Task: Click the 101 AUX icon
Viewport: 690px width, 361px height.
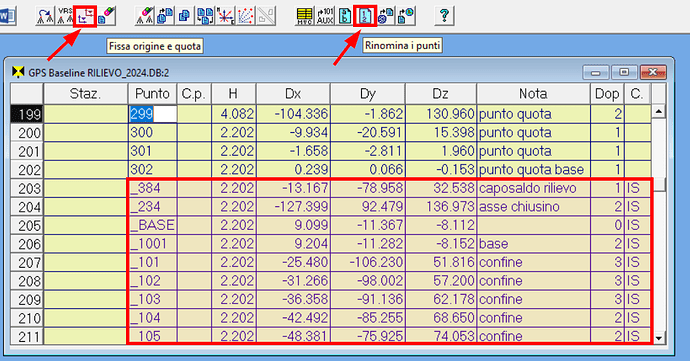Action: pos(325,16)
